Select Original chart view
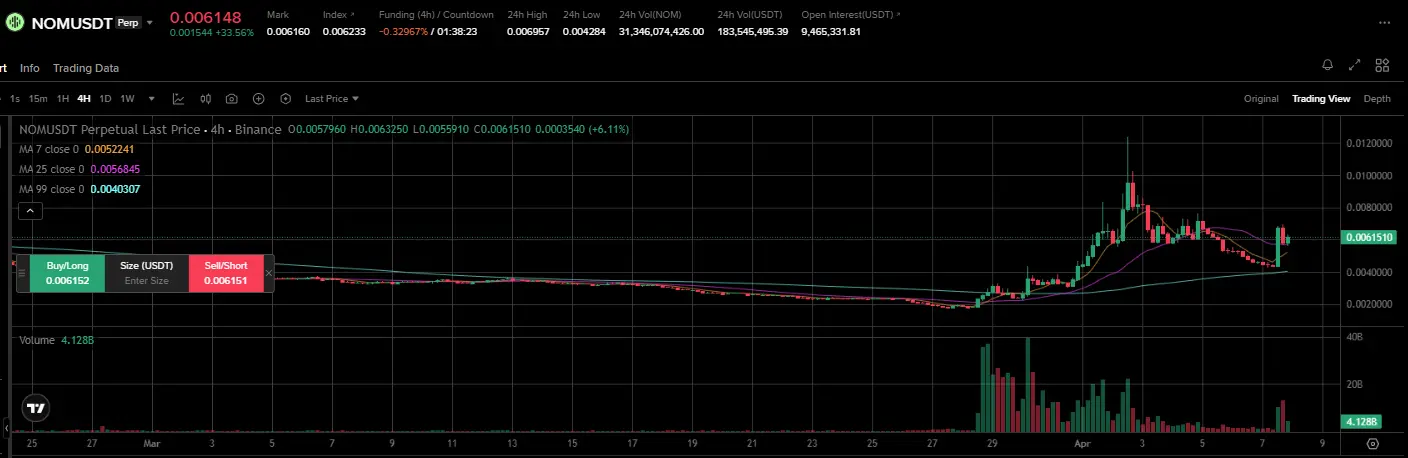 (1261, 99)
